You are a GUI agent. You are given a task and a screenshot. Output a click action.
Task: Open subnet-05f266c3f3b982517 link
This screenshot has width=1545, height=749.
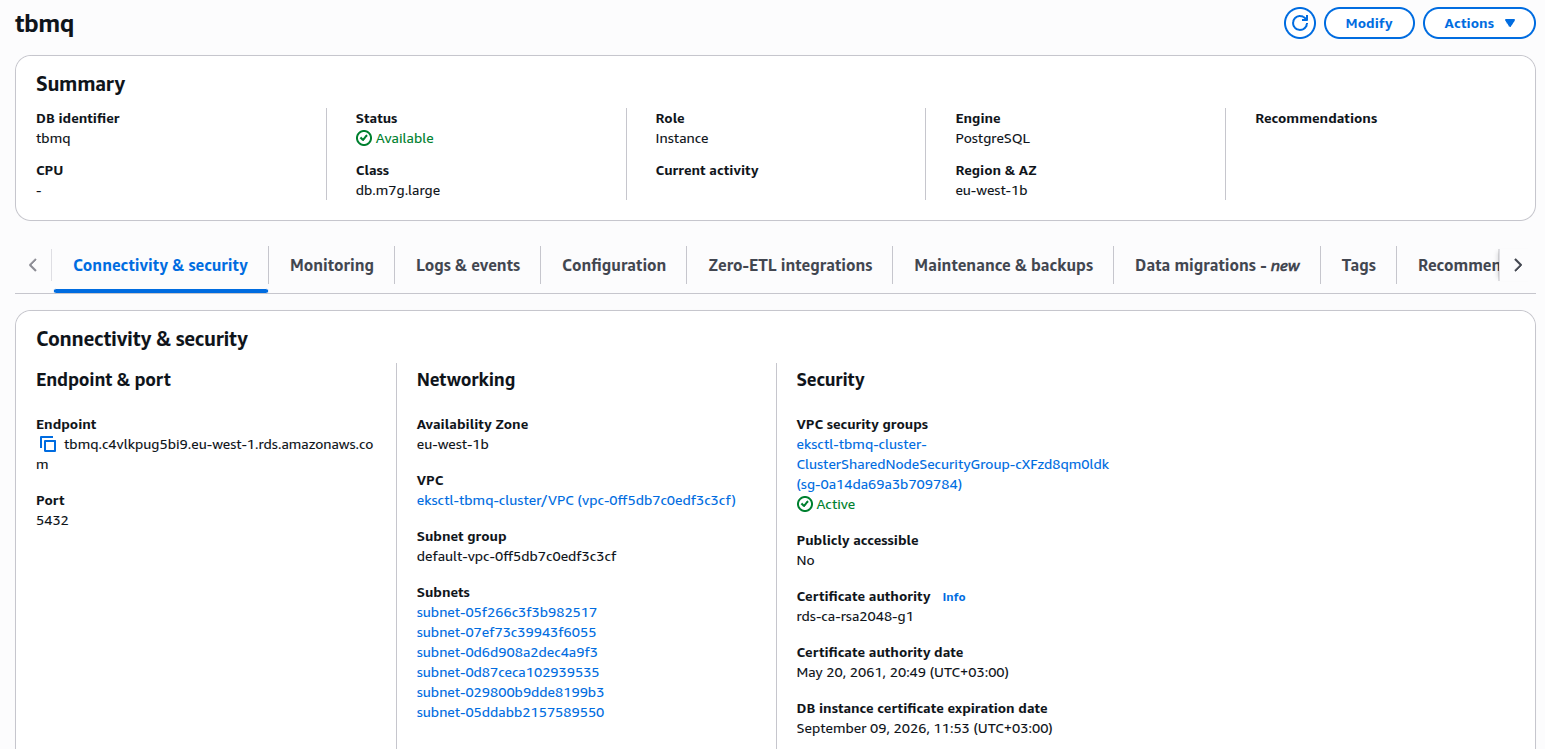coord(506,612)
